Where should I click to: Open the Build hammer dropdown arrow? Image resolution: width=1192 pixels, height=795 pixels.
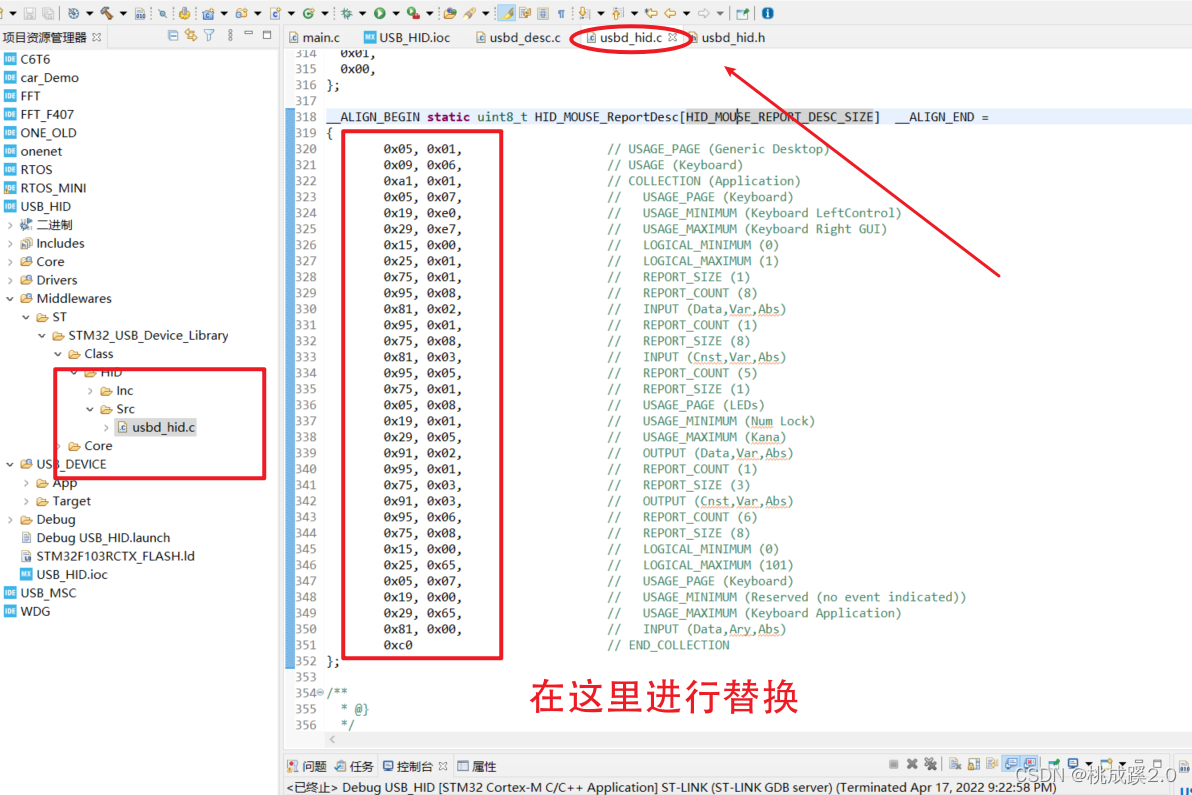(x=123, y=14)
